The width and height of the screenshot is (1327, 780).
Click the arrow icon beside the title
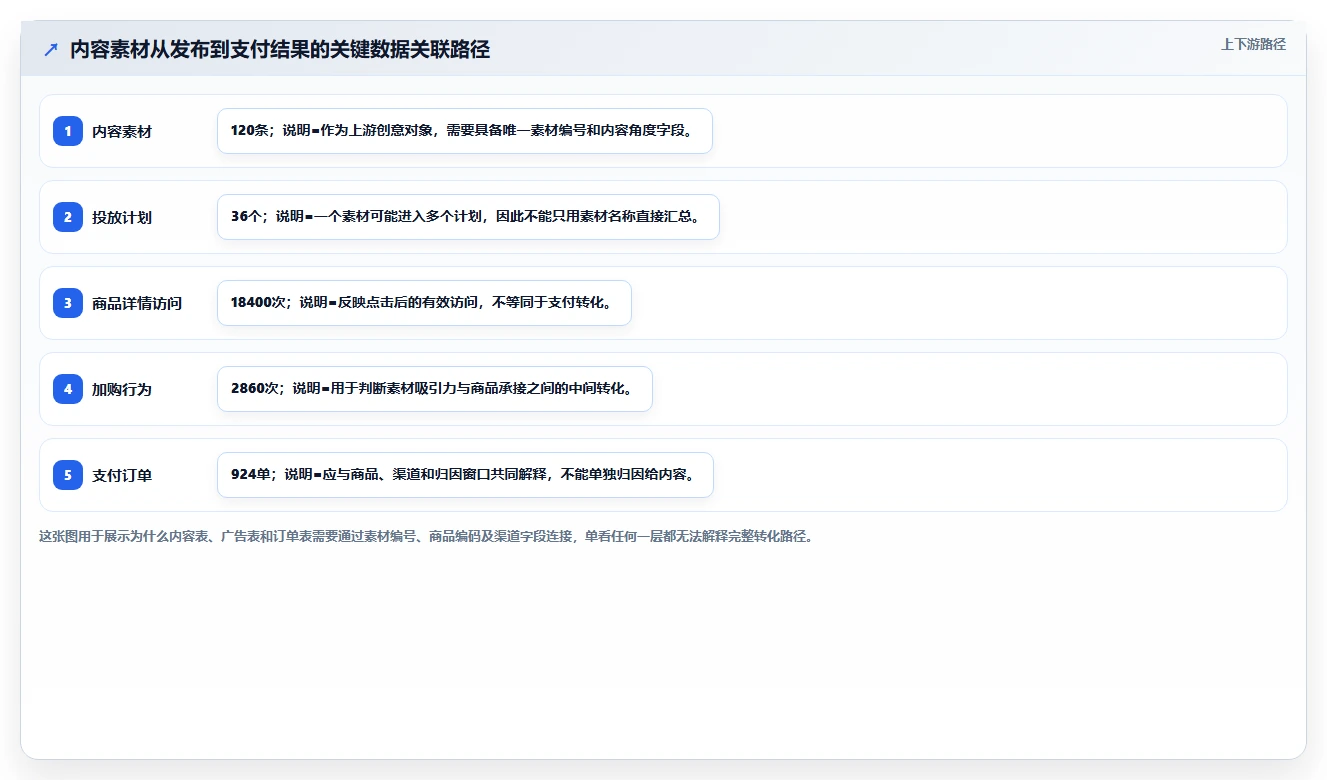click(x=51, y=50)
